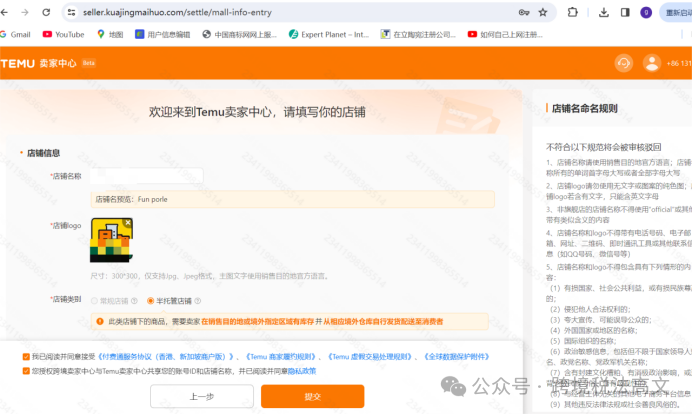
Task: Click help icon next to 半托管店铺
Action: [x=198, y=301]
